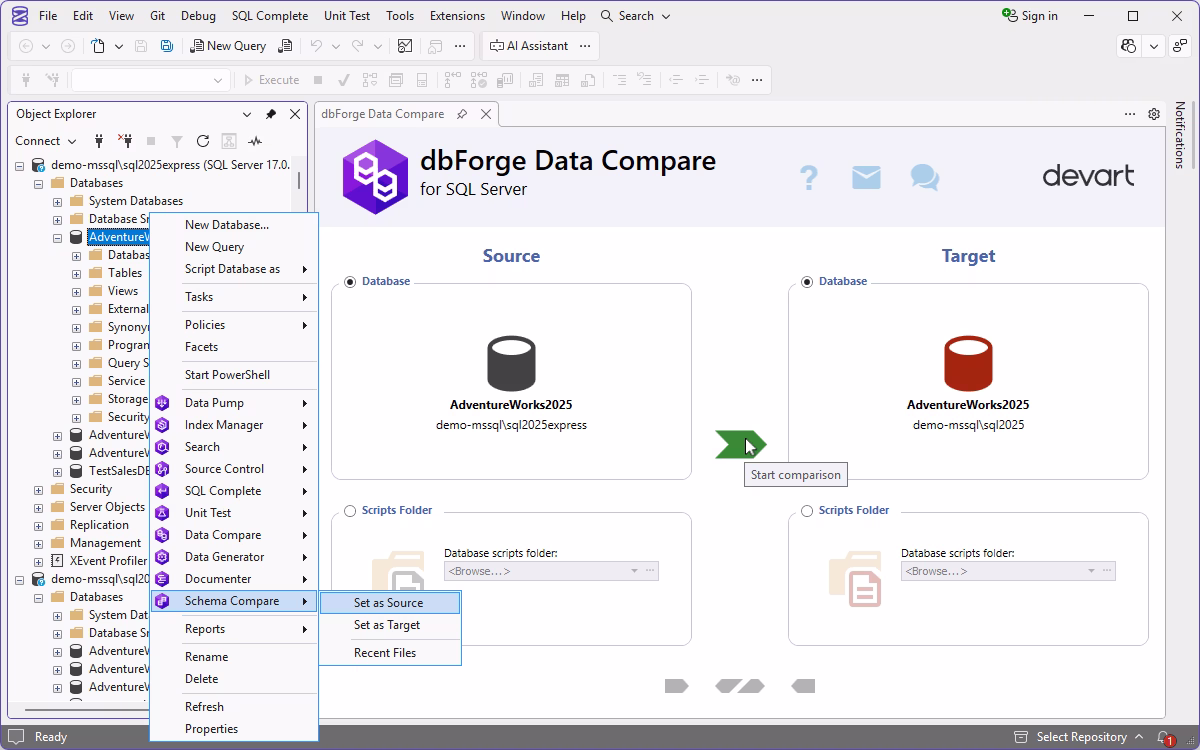This screenshot has width=1200, height=750.
Task: Choose Set as Target from submenu
Action: pyautogui.click(x=390, y=625)
